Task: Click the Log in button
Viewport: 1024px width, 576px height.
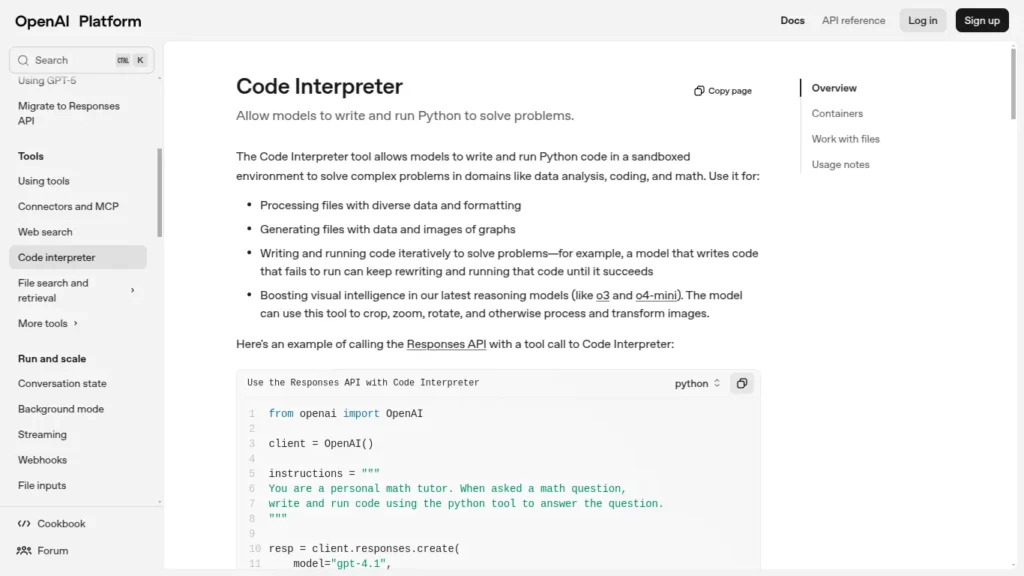Action: 922,20
